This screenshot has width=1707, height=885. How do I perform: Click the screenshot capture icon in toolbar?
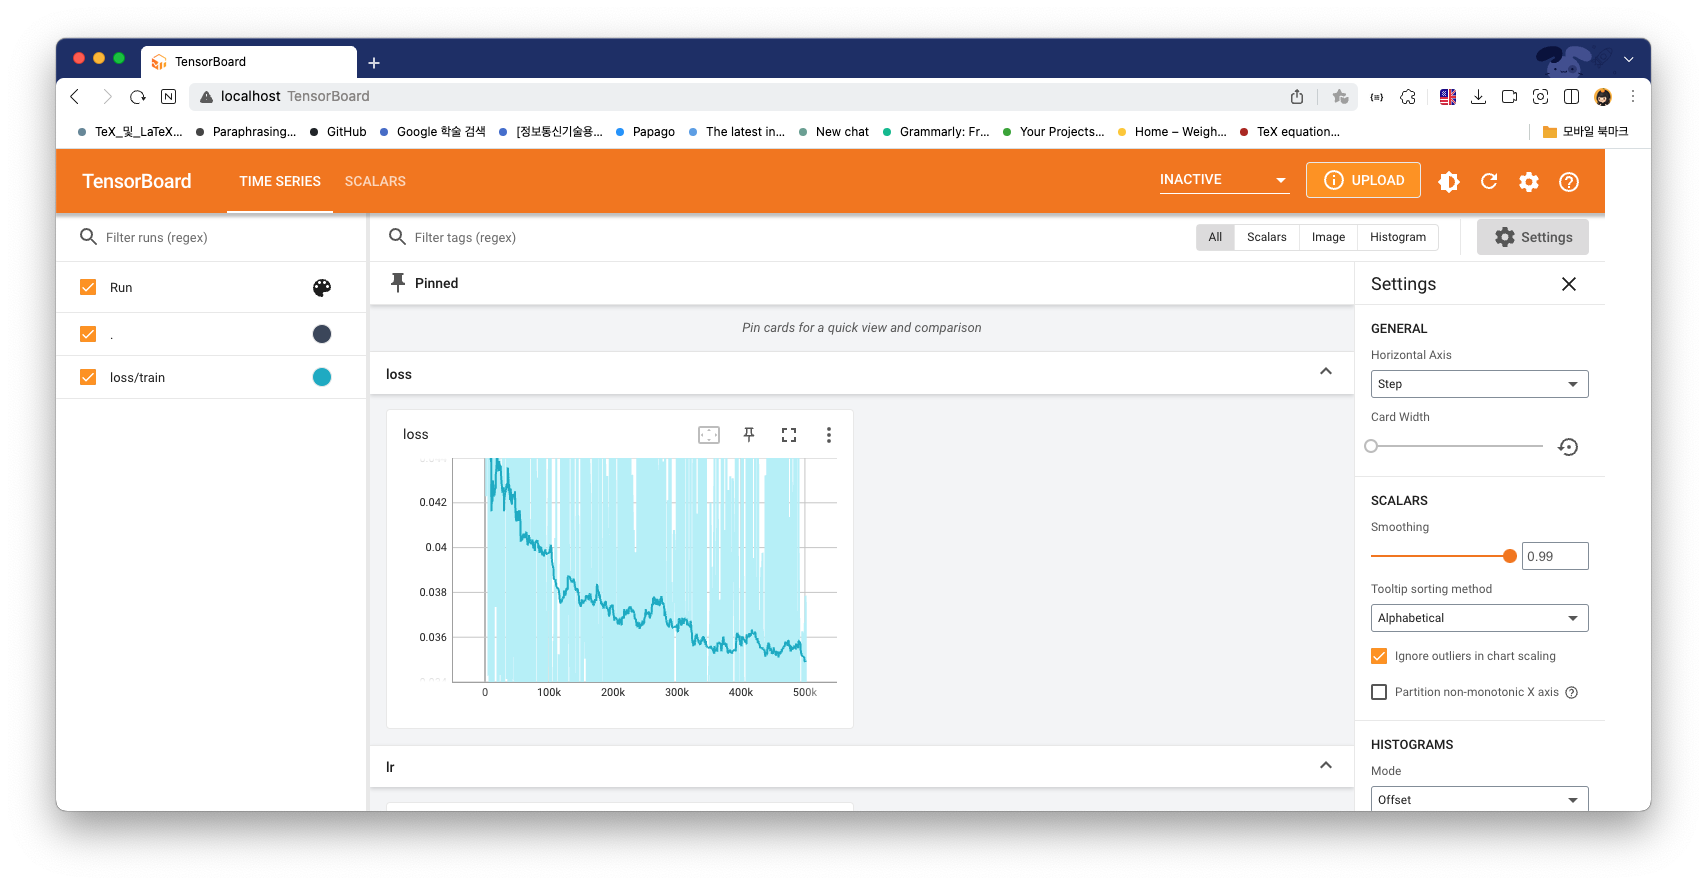pos(1541,96)
